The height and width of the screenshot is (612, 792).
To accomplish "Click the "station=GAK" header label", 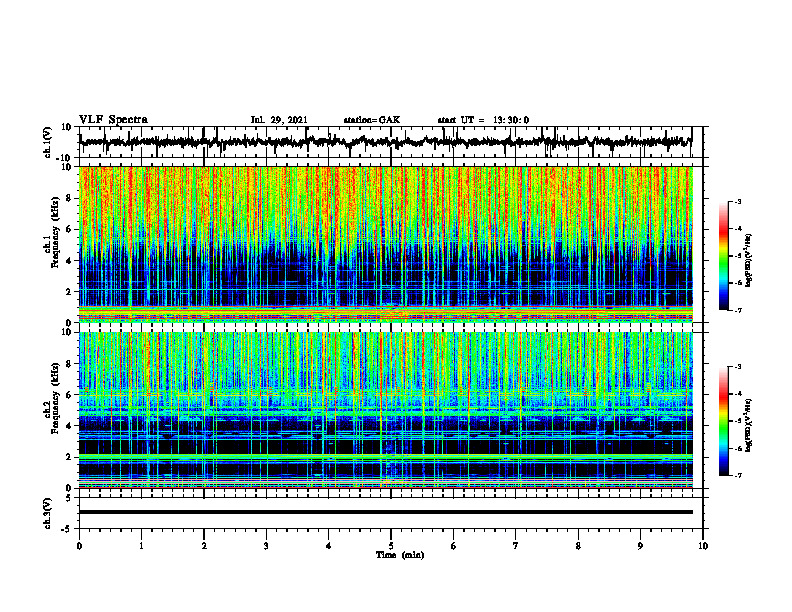I will [372, 120].
